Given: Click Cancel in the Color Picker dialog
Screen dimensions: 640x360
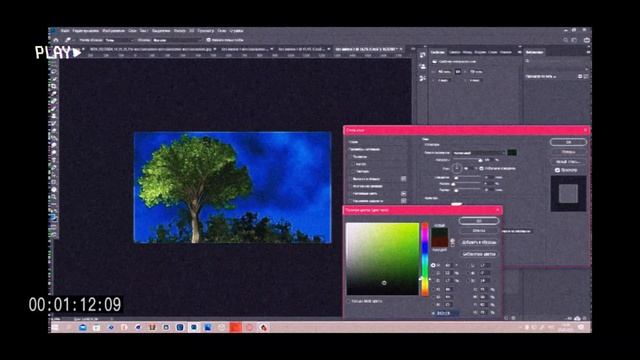Looking at the screenshot, I should point(479,231).
